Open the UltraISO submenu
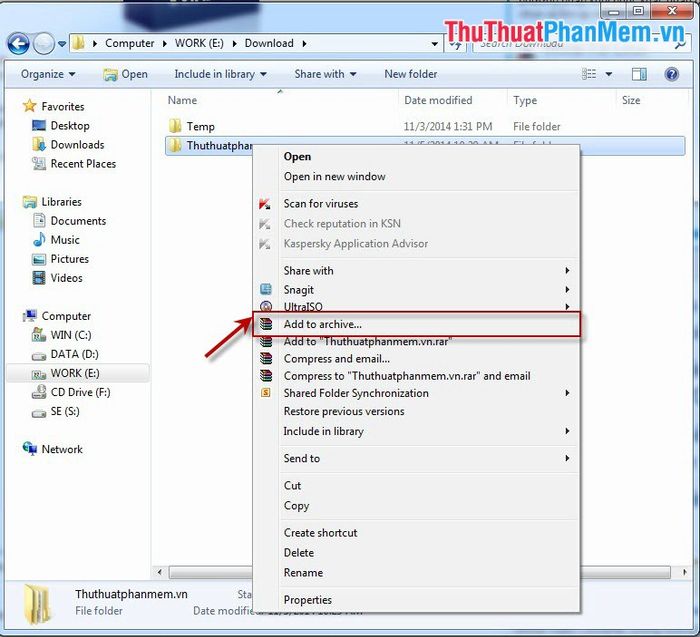700x637 pixels. coord(416,307)
